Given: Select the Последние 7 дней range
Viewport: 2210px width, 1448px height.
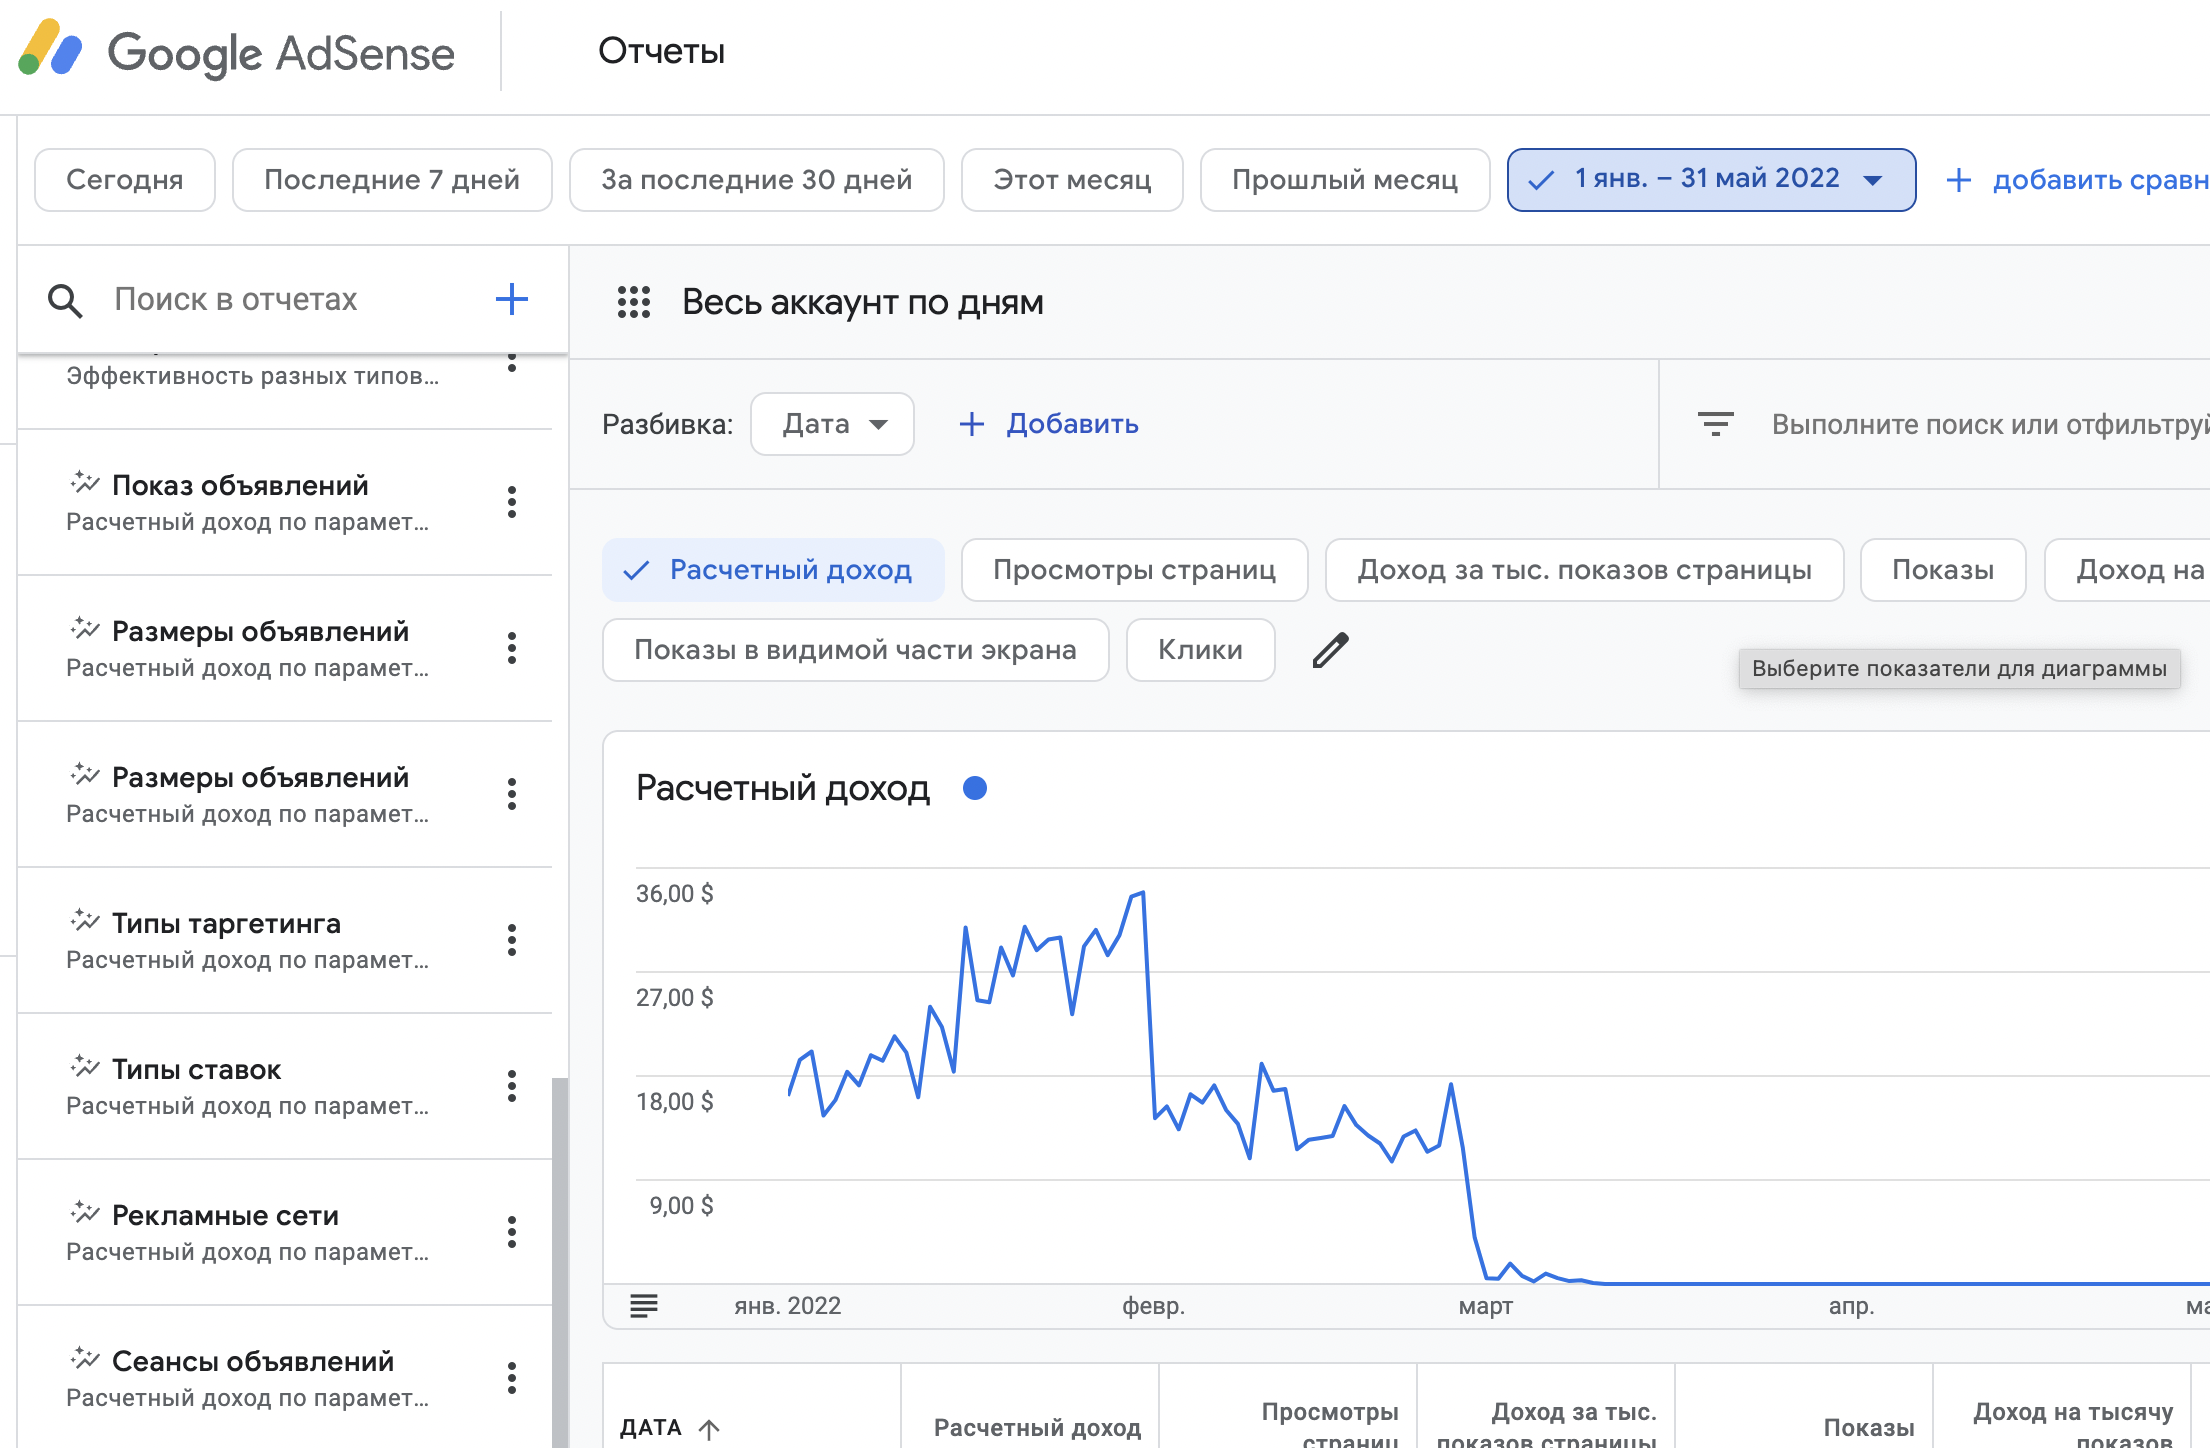Looking at the screenshot, I should [x=392, y=180].
